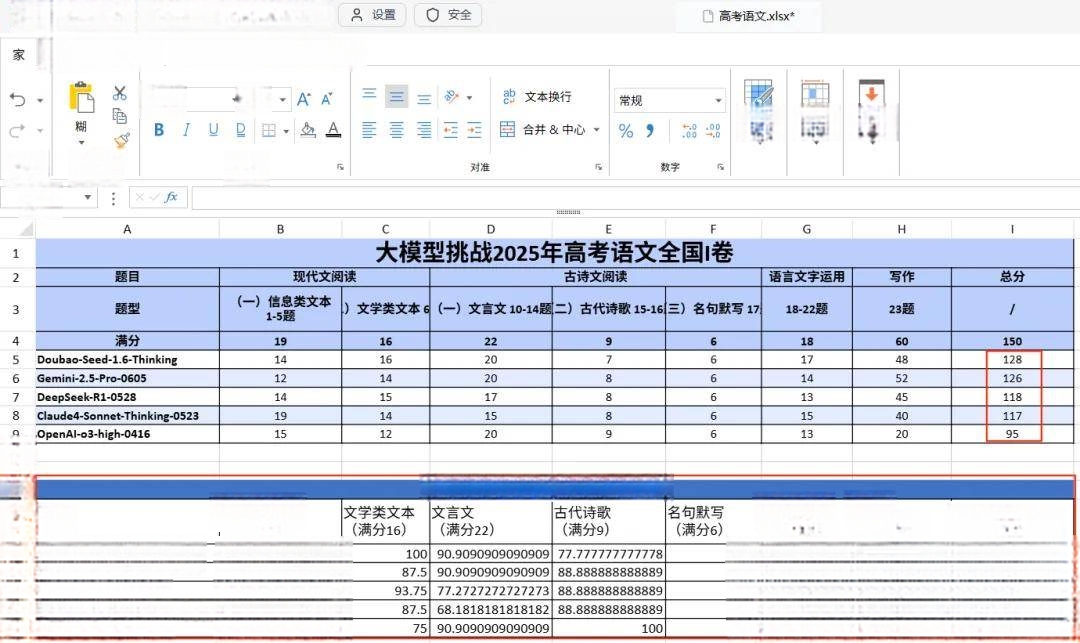Click the formula bar options dots
This screenshot has height=643, width=1080.
[x=113, y=198]
